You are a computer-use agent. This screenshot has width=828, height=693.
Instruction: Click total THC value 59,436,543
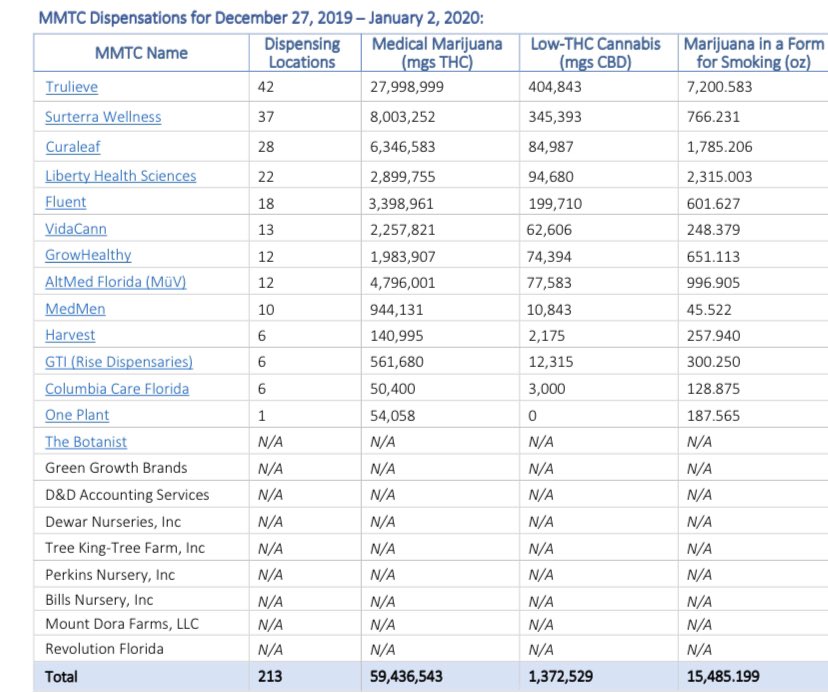coord(406,677)
